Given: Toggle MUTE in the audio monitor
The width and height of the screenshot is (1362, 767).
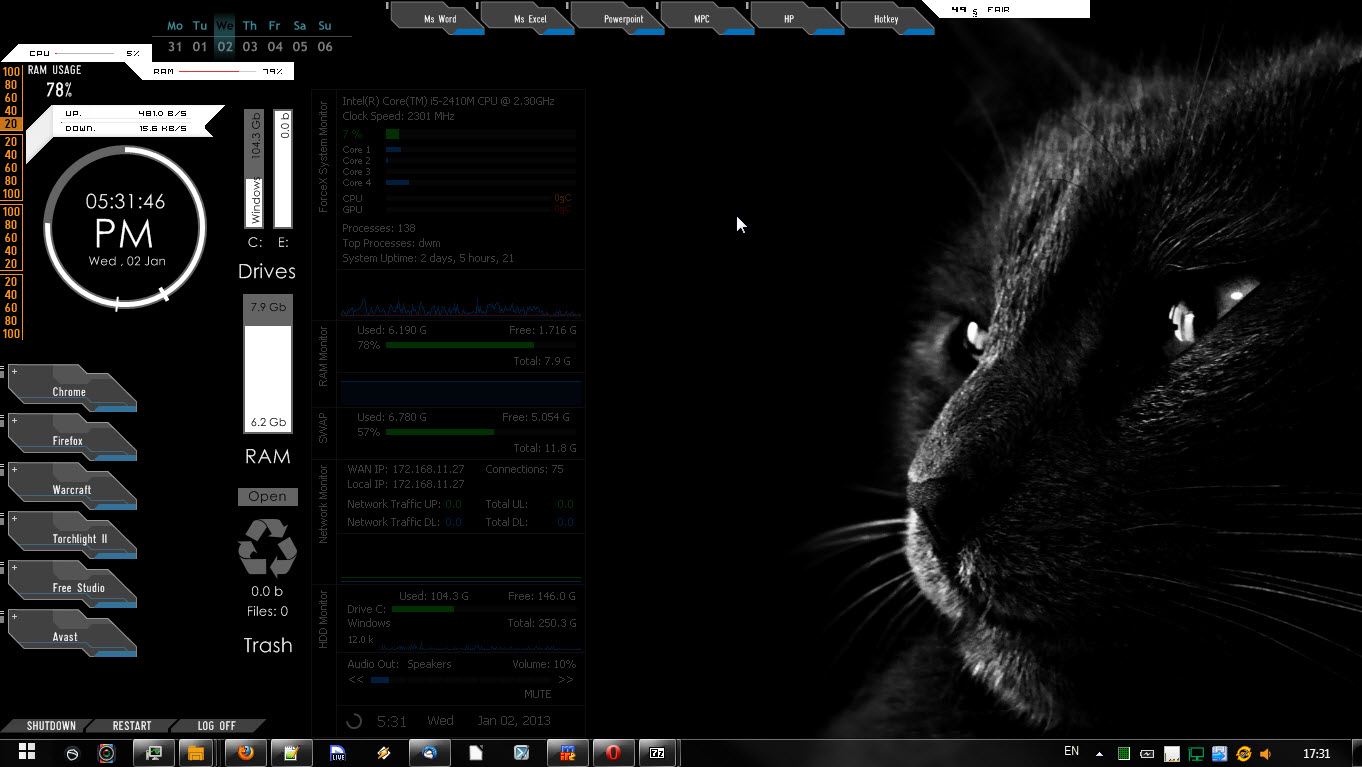Looking at the screenshot, I should [x=537, y=694].
